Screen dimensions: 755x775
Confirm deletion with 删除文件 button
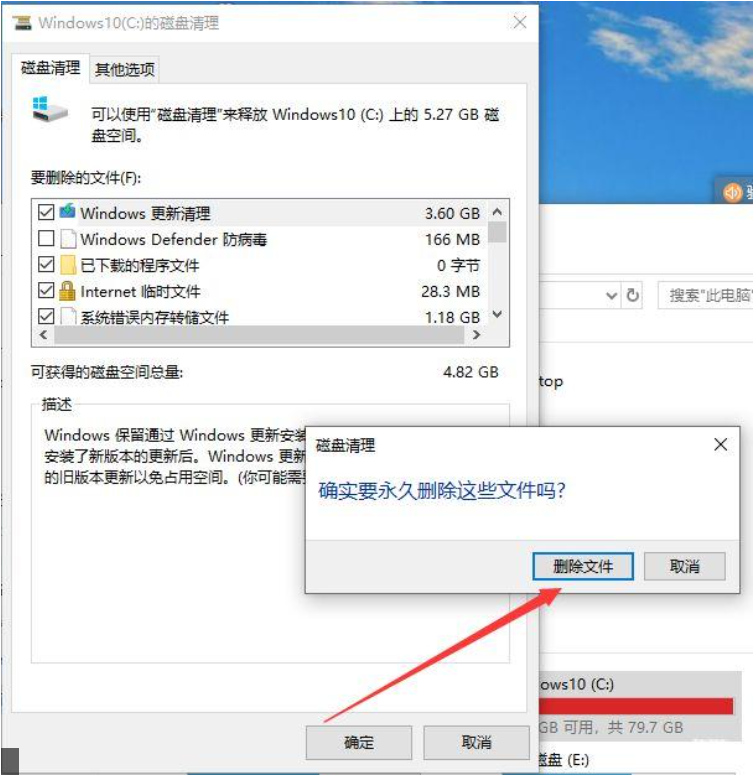(x=583, y=566)
